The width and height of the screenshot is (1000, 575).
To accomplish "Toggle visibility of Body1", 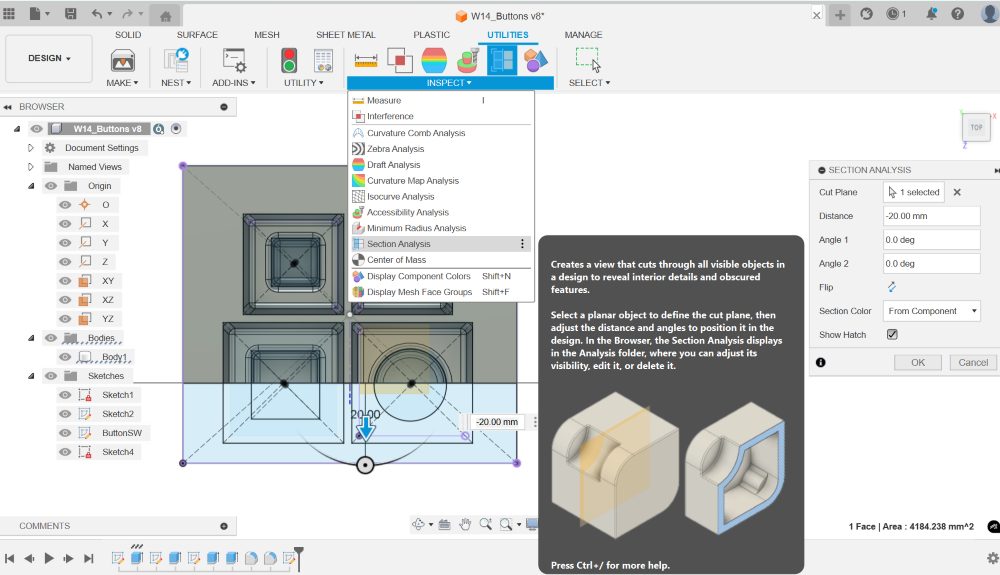I will [x=65, y=357].
